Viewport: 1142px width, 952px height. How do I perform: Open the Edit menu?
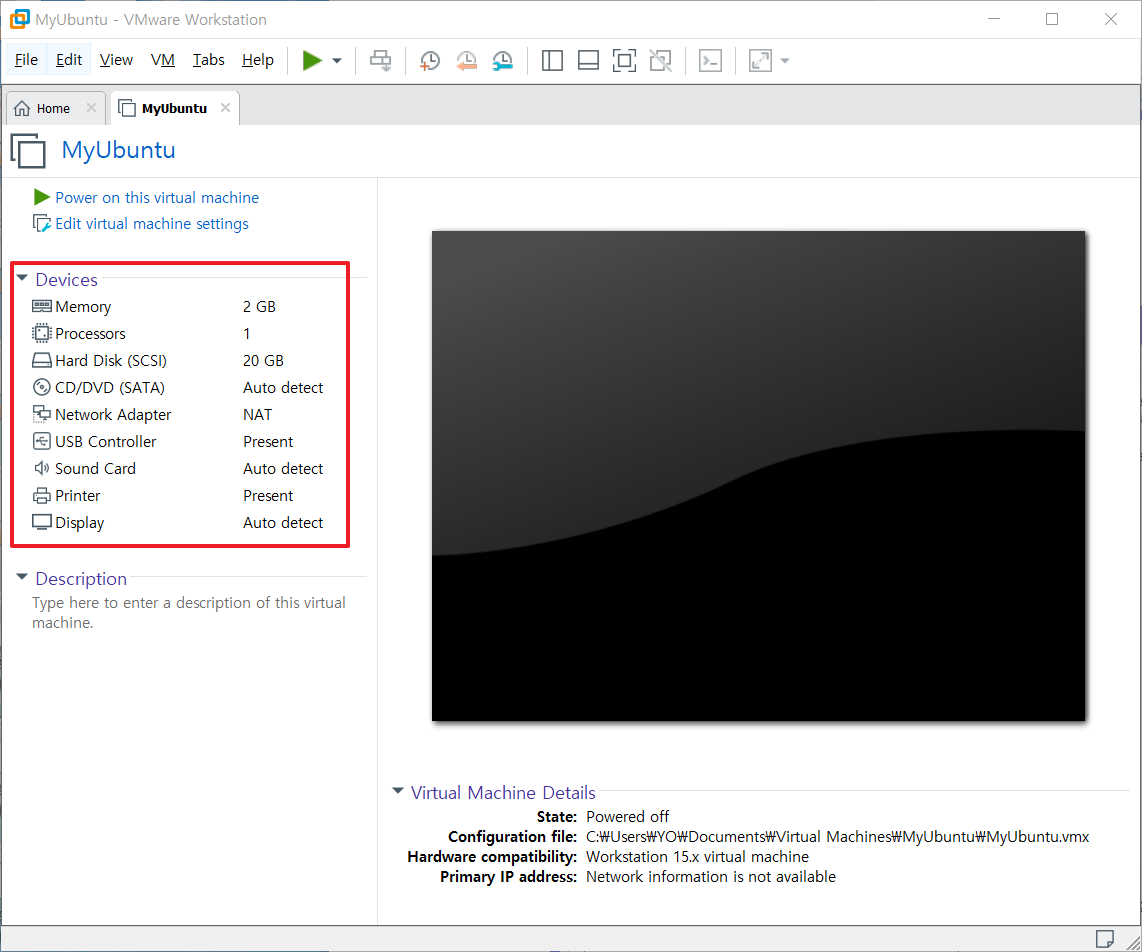click(68, 60)
